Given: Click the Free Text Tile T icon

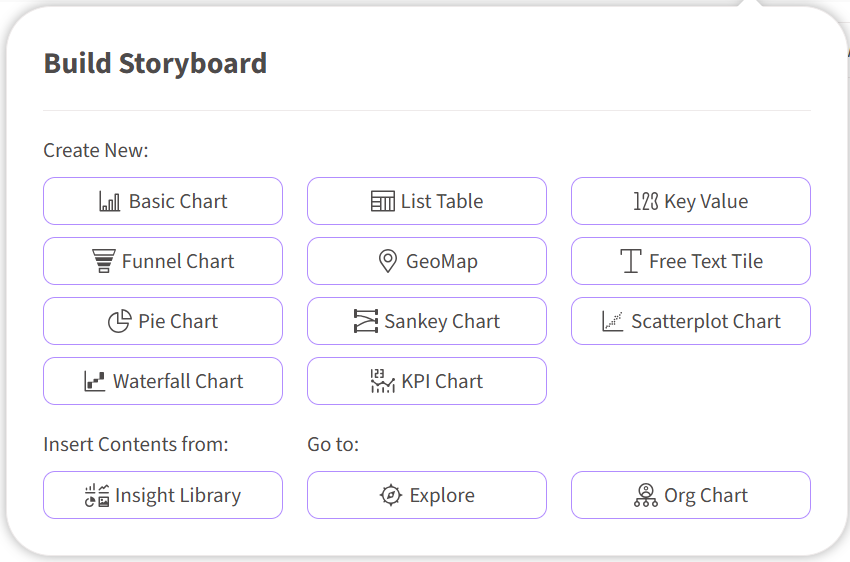Looking at the screenshot, I should [x=630, y=261].
